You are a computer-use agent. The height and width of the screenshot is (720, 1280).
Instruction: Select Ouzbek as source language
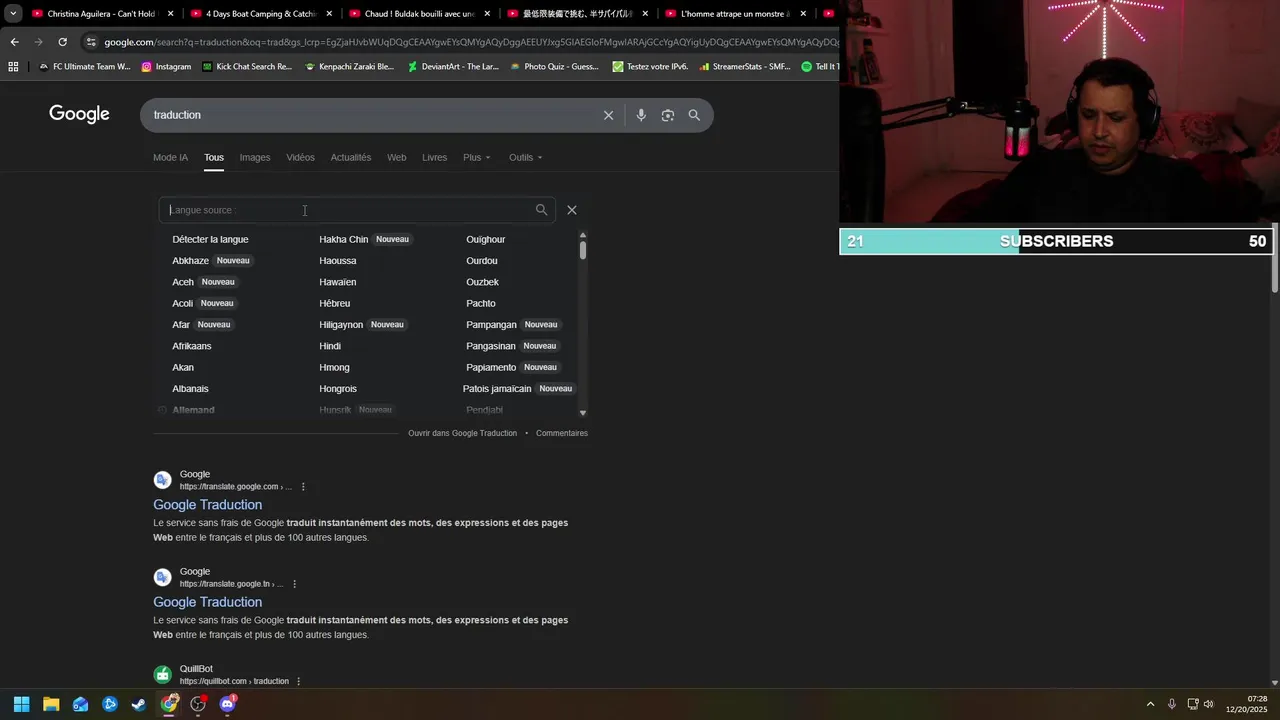pos(482,282)
